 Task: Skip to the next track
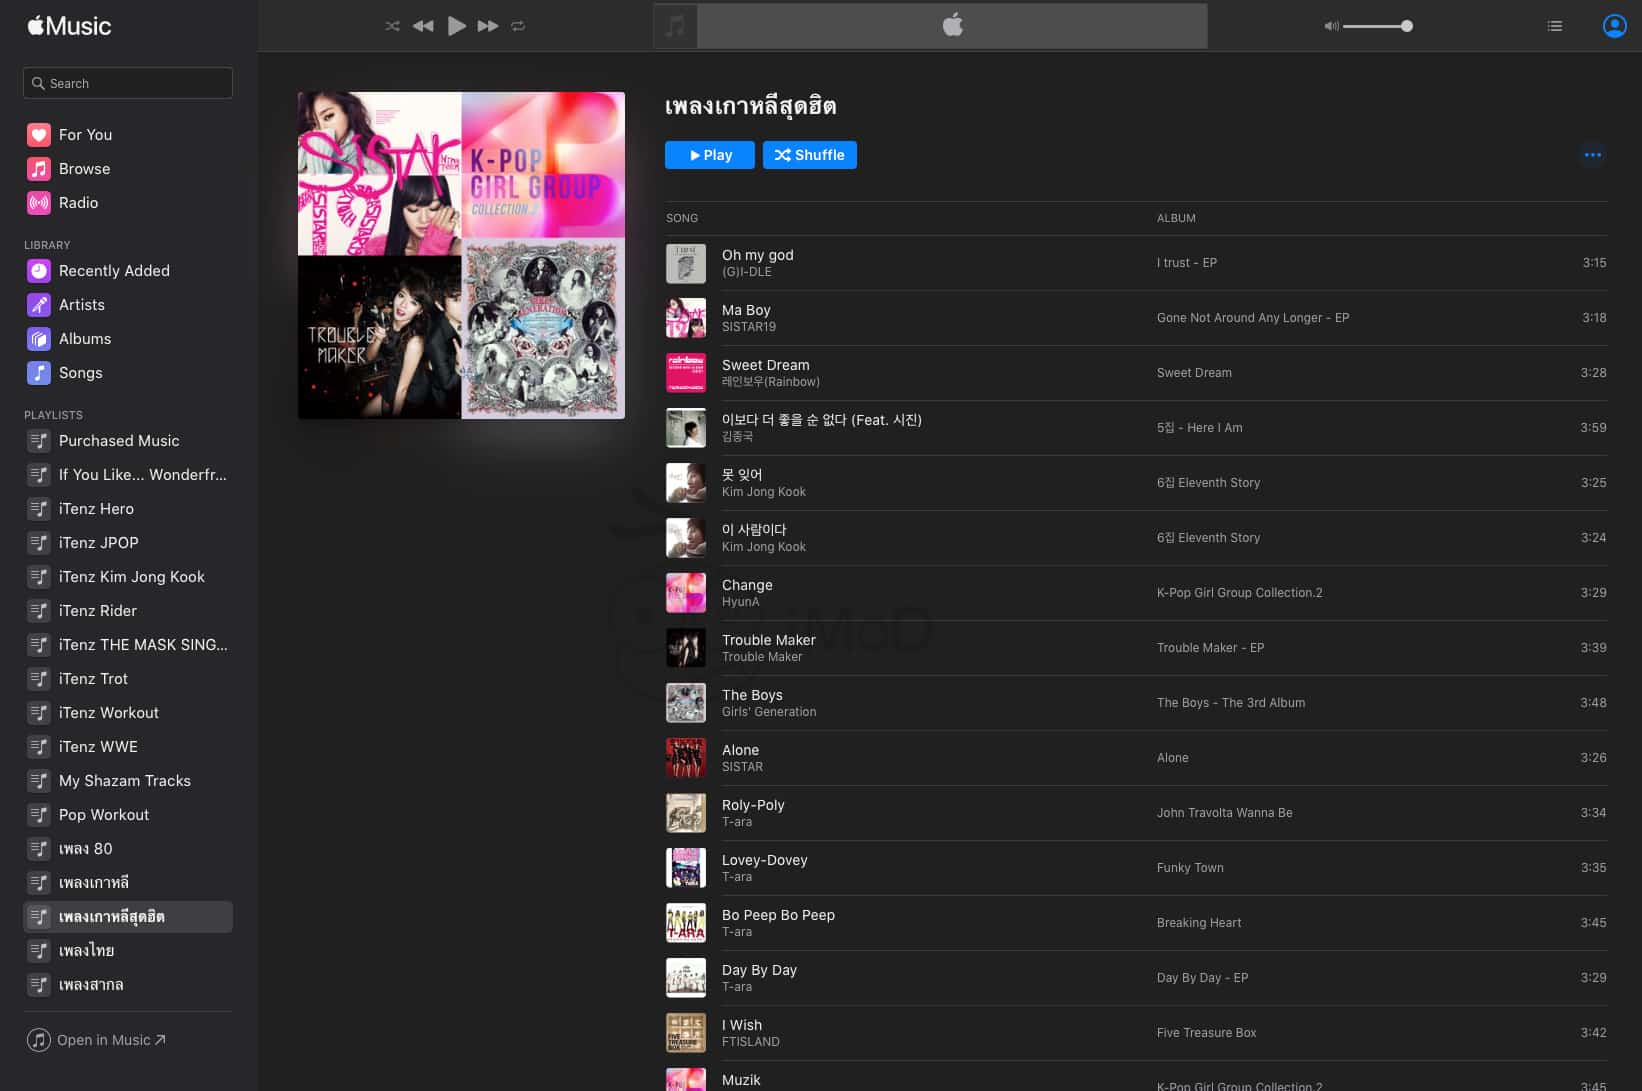[x=487, y=26]
